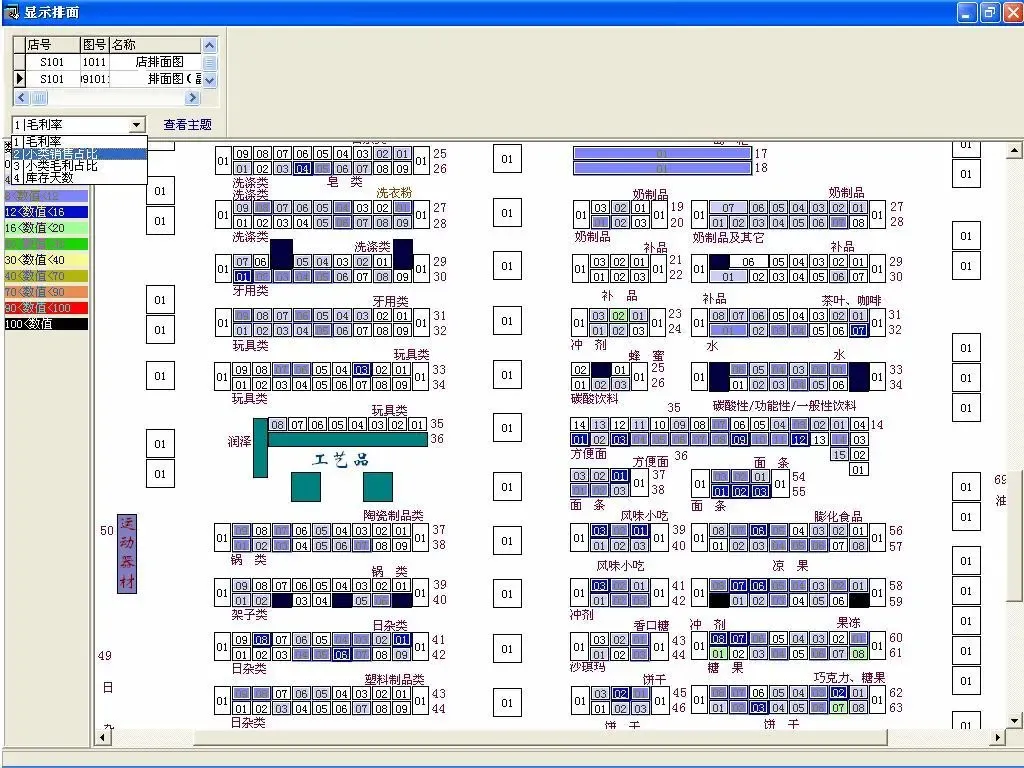Screen dimensions: 1024x768
Task: Open the 毛利率 dropdown arrow
Action: coord(137,125)
